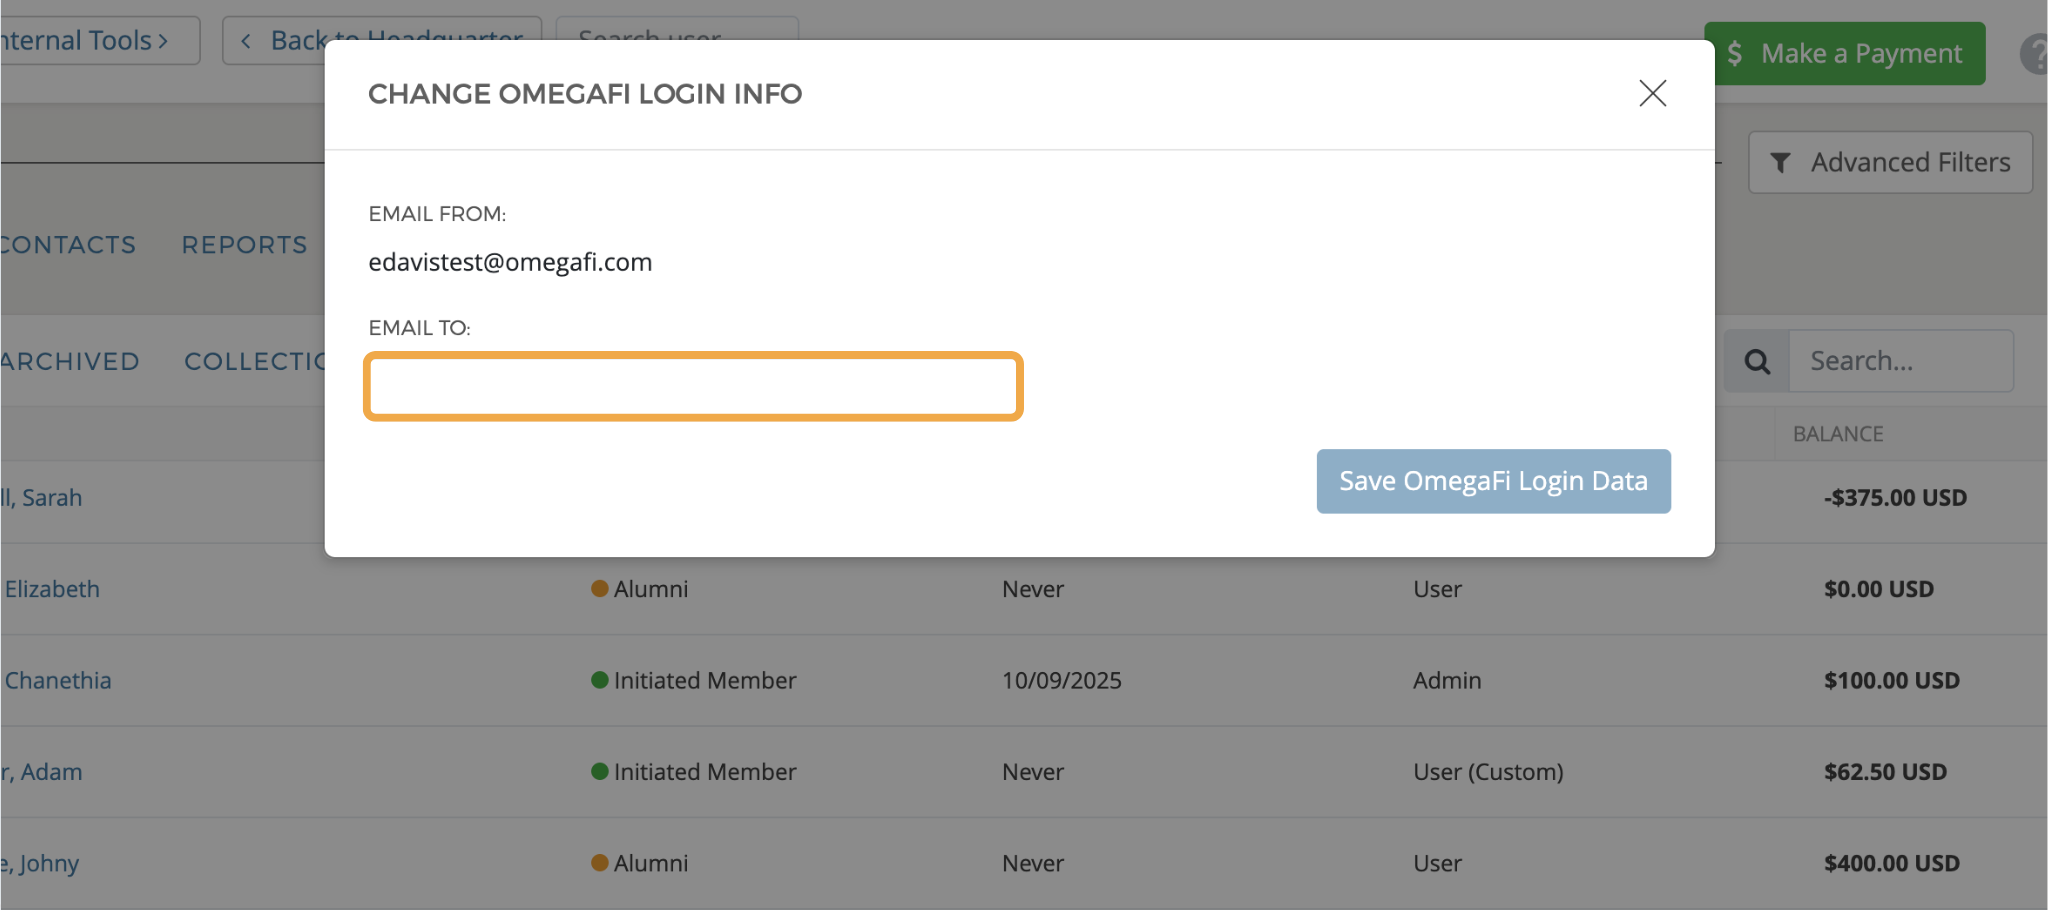Click the funnel icon beside Advanced Filters

coord(1782,162)
